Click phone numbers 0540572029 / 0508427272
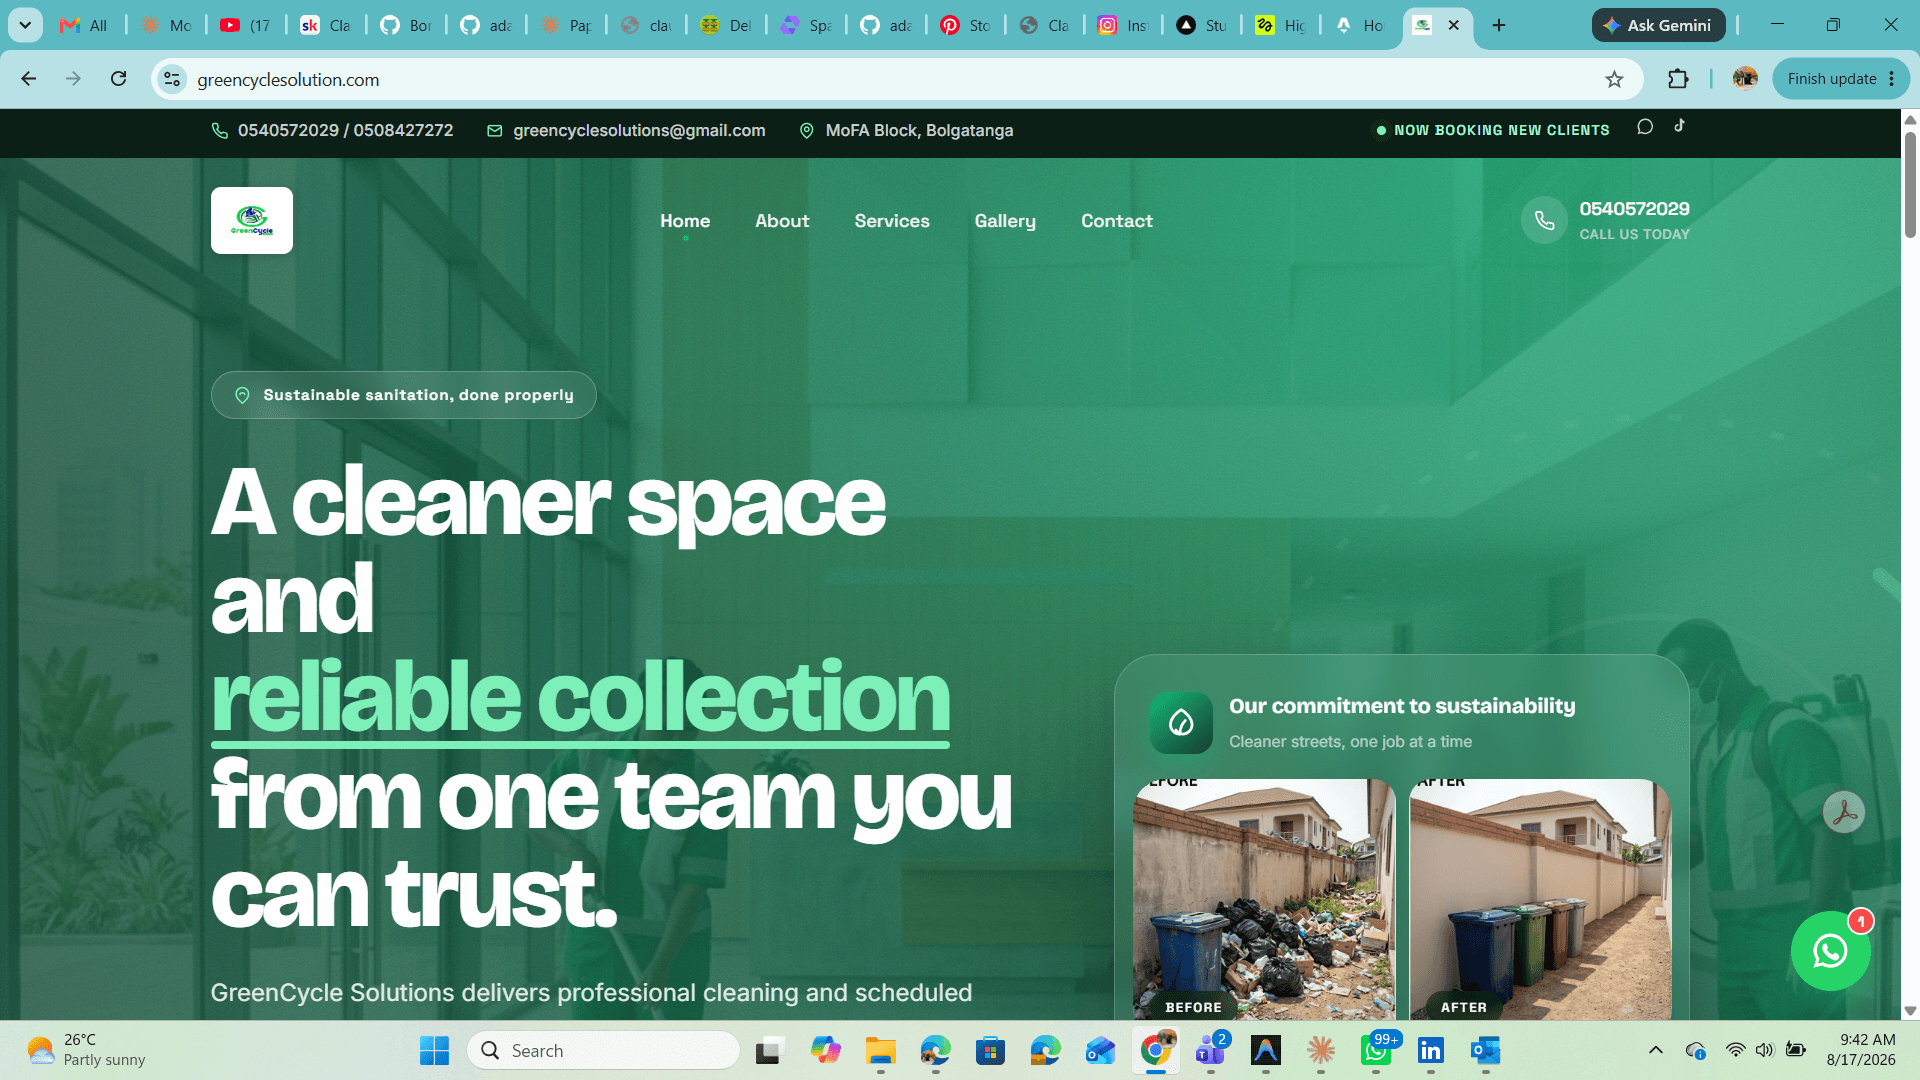The width and height of the screenshot is (1920, 1080). click(x=345, y=130)
